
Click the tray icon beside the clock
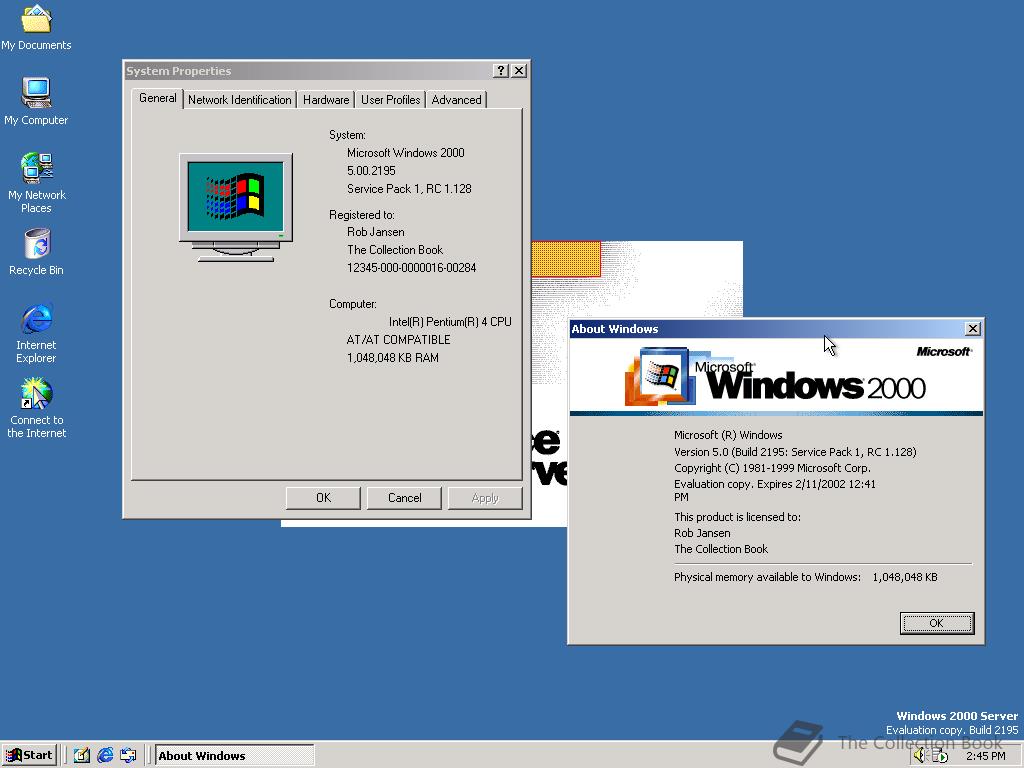[x=940, y=756]
